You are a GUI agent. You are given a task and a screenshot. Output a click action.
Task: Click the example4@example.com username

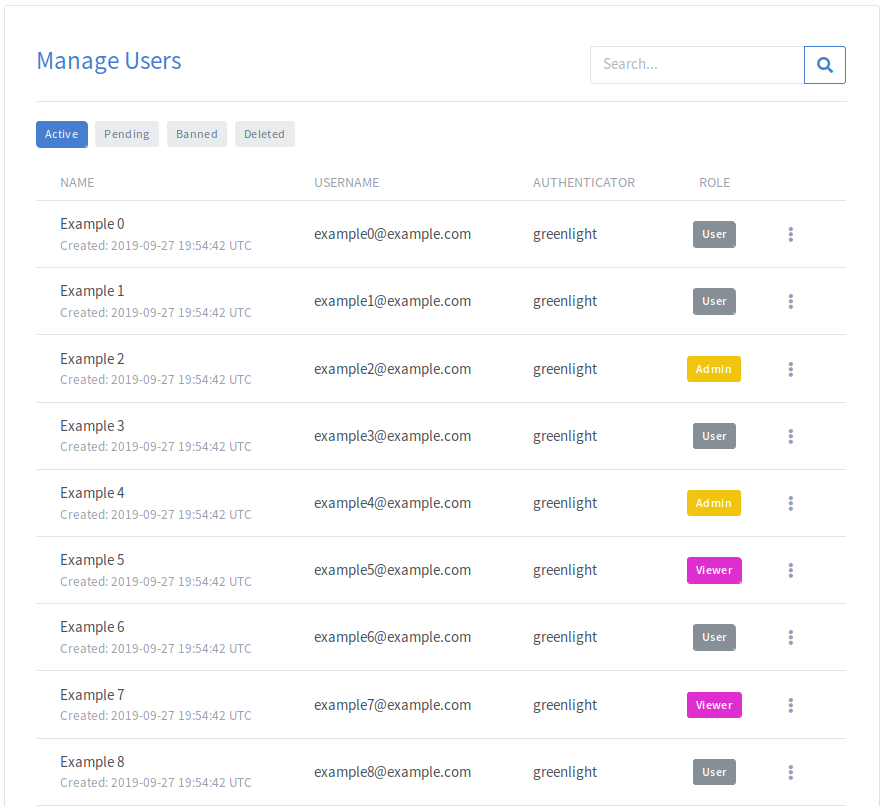[x=392, y=503]
